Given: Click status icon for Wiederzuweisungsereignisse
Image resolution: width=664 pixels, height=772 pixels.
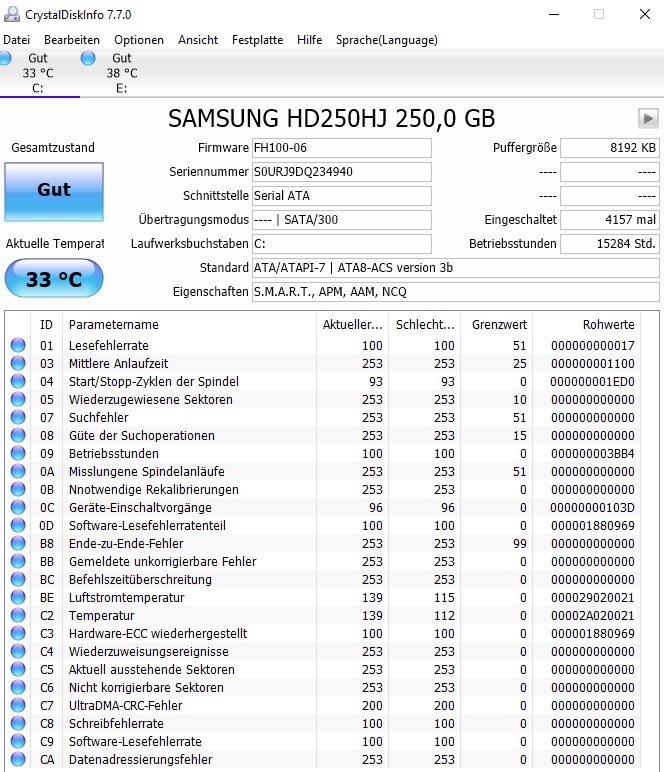Looking at the screenshot, I should tap(18, 651).
